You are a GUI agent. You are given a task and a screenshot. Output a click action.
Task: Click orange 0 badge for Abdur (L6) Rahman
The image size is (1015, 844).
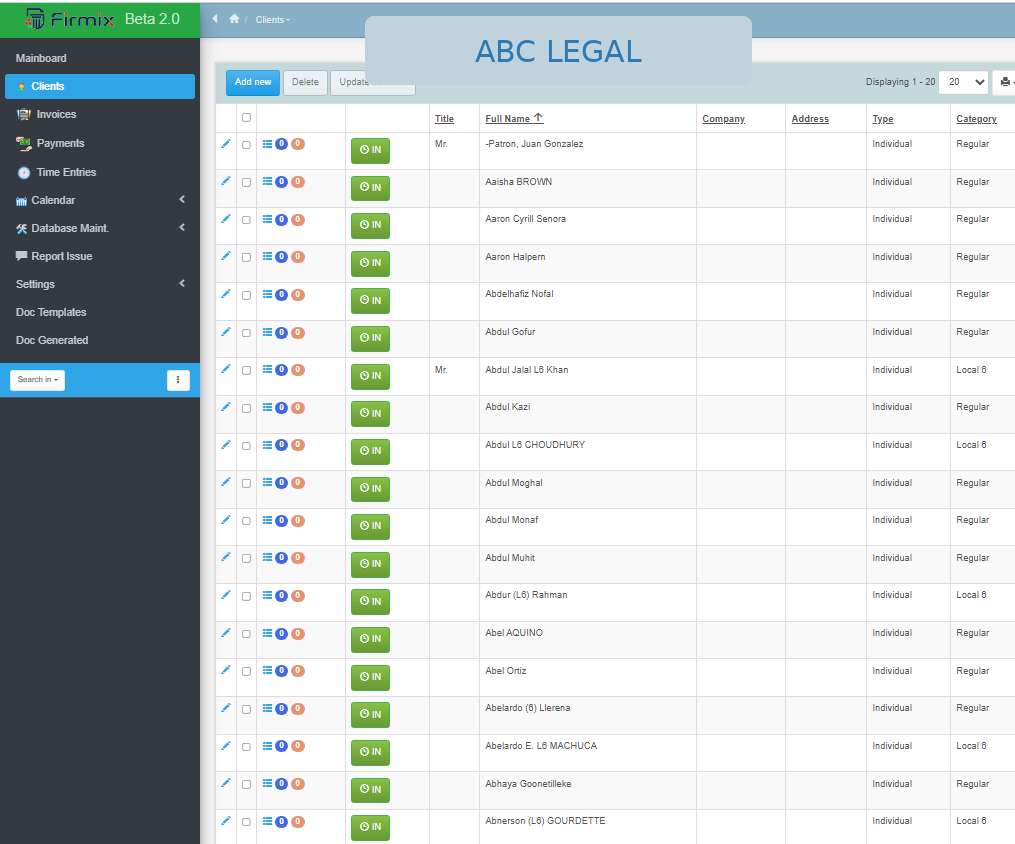298,595
